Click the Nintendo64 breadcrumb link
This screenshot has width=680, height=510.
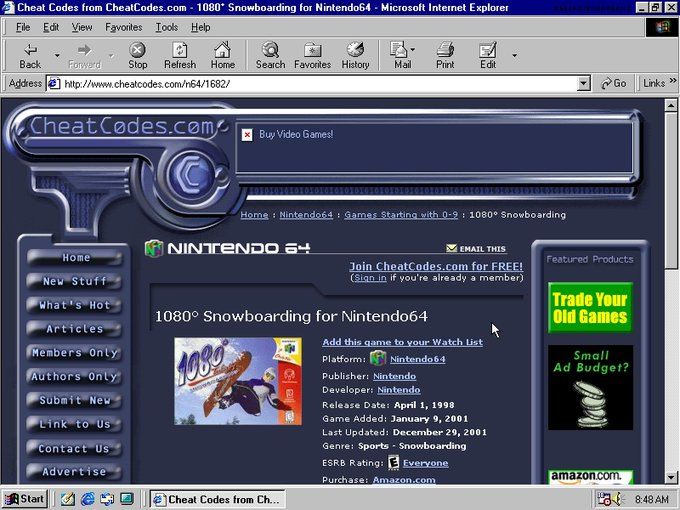(x=306, y=215)
